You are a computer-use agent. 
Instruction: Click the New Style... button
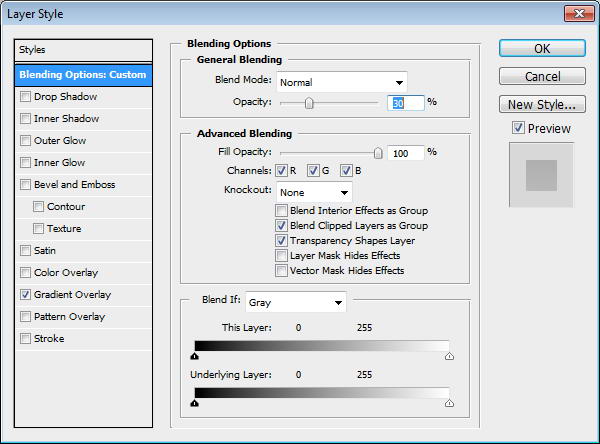[542, 104]
